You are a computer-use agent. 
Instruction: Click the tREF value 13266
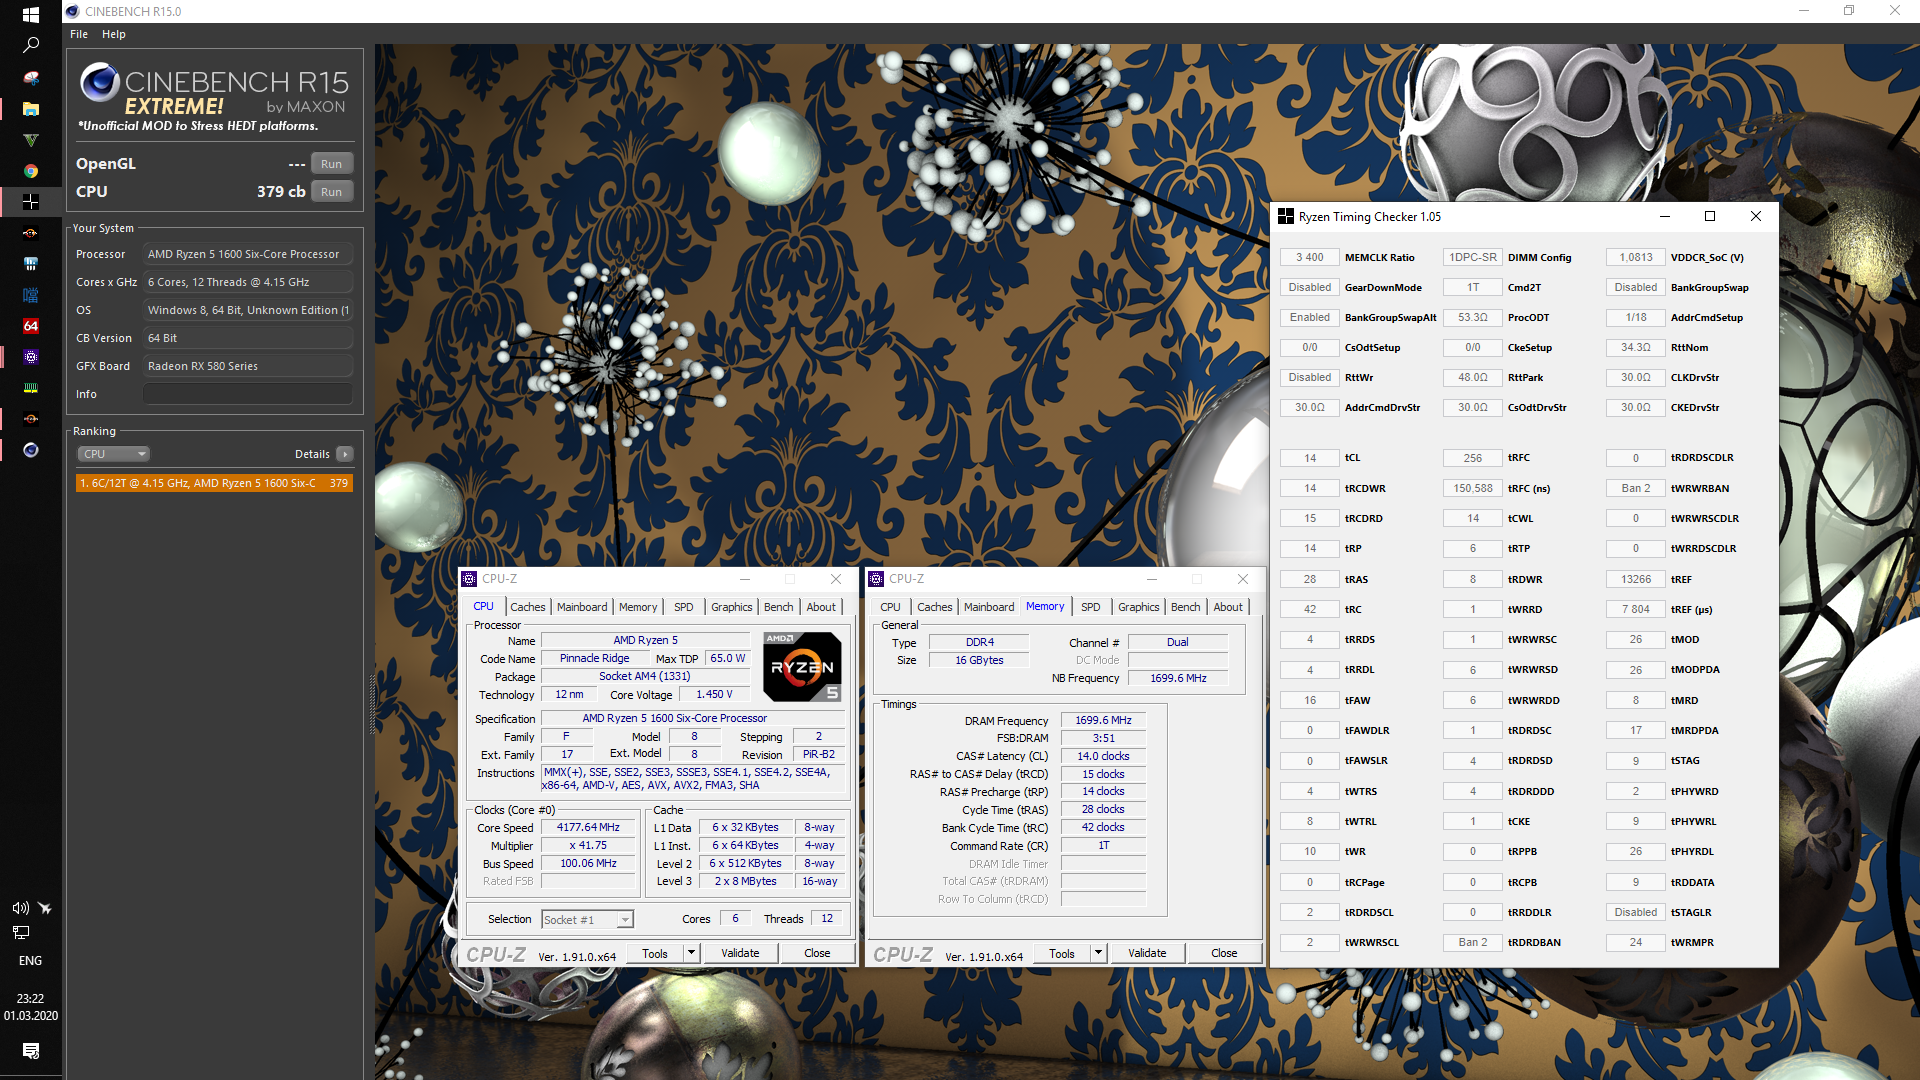(1636, 579)
